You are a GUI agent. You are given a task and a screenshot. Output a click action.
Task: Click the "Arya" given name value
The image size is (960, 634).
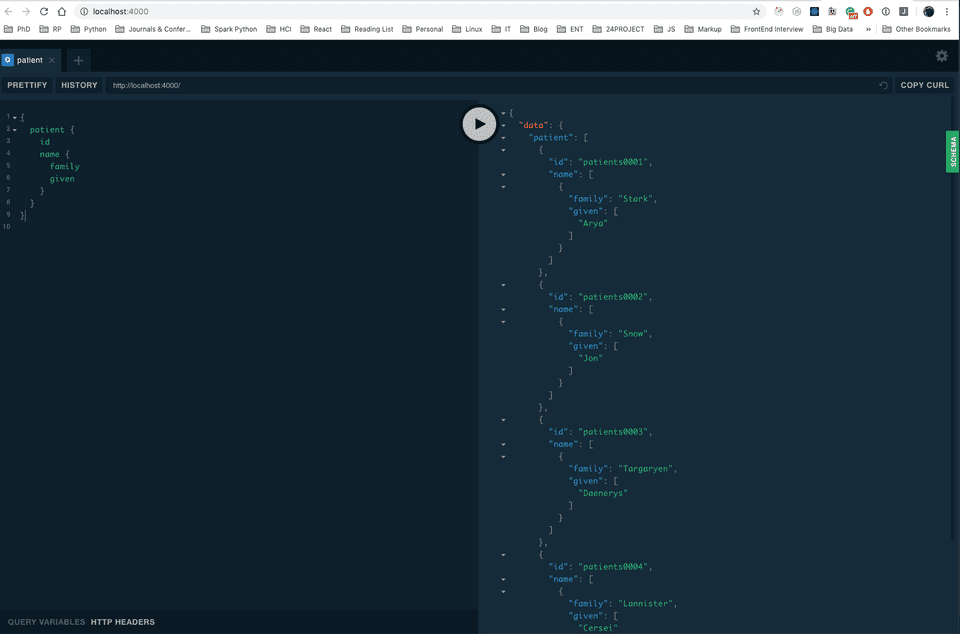593,223
